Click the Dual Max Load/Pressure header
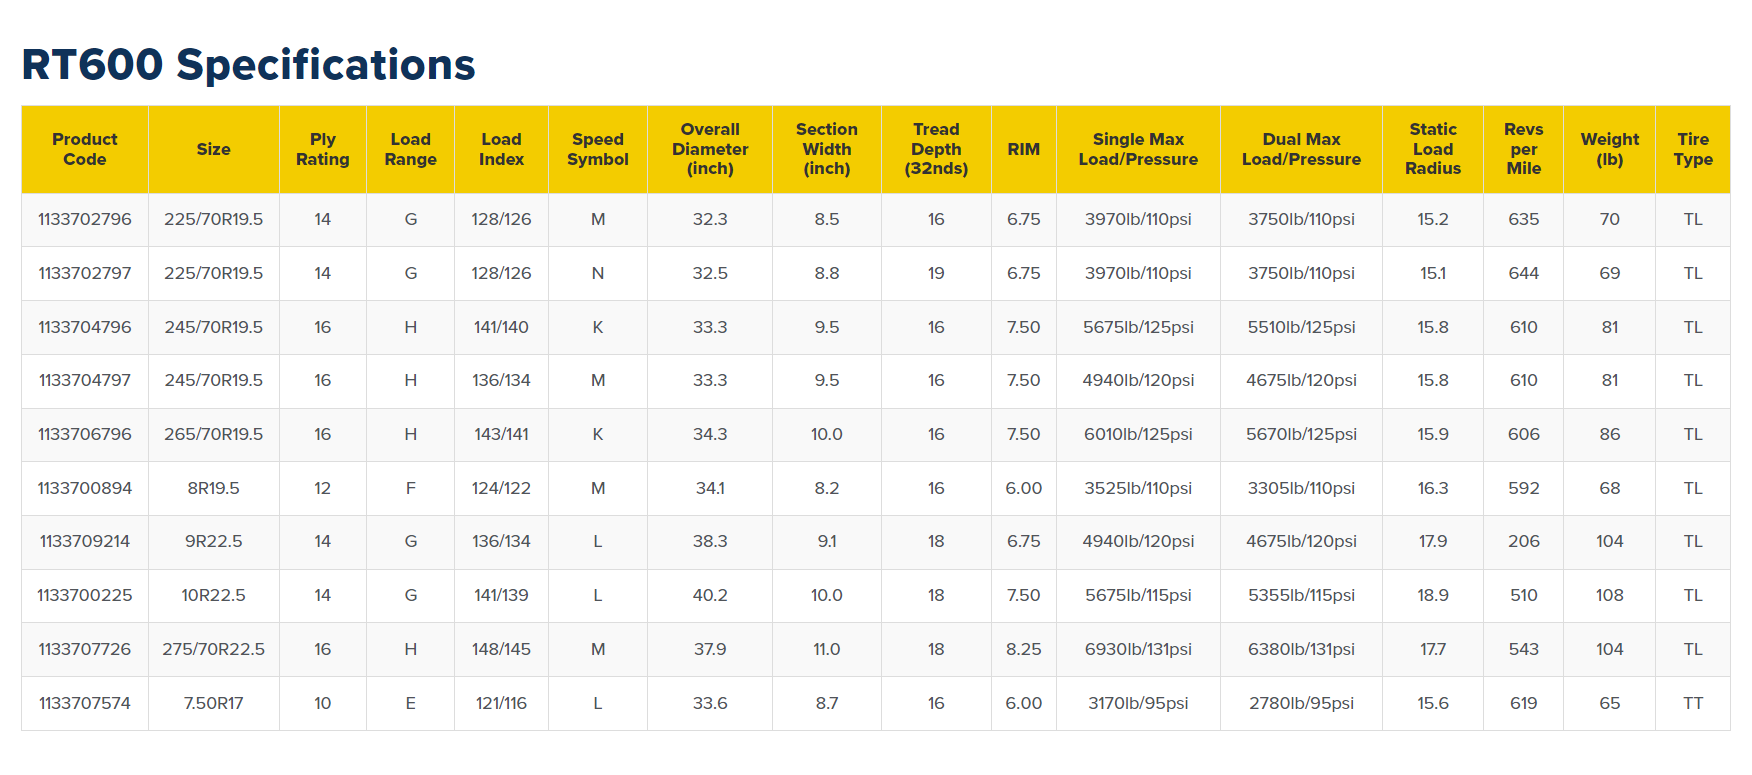The width and height of the screenshot is (1752, 775). 1301,149
